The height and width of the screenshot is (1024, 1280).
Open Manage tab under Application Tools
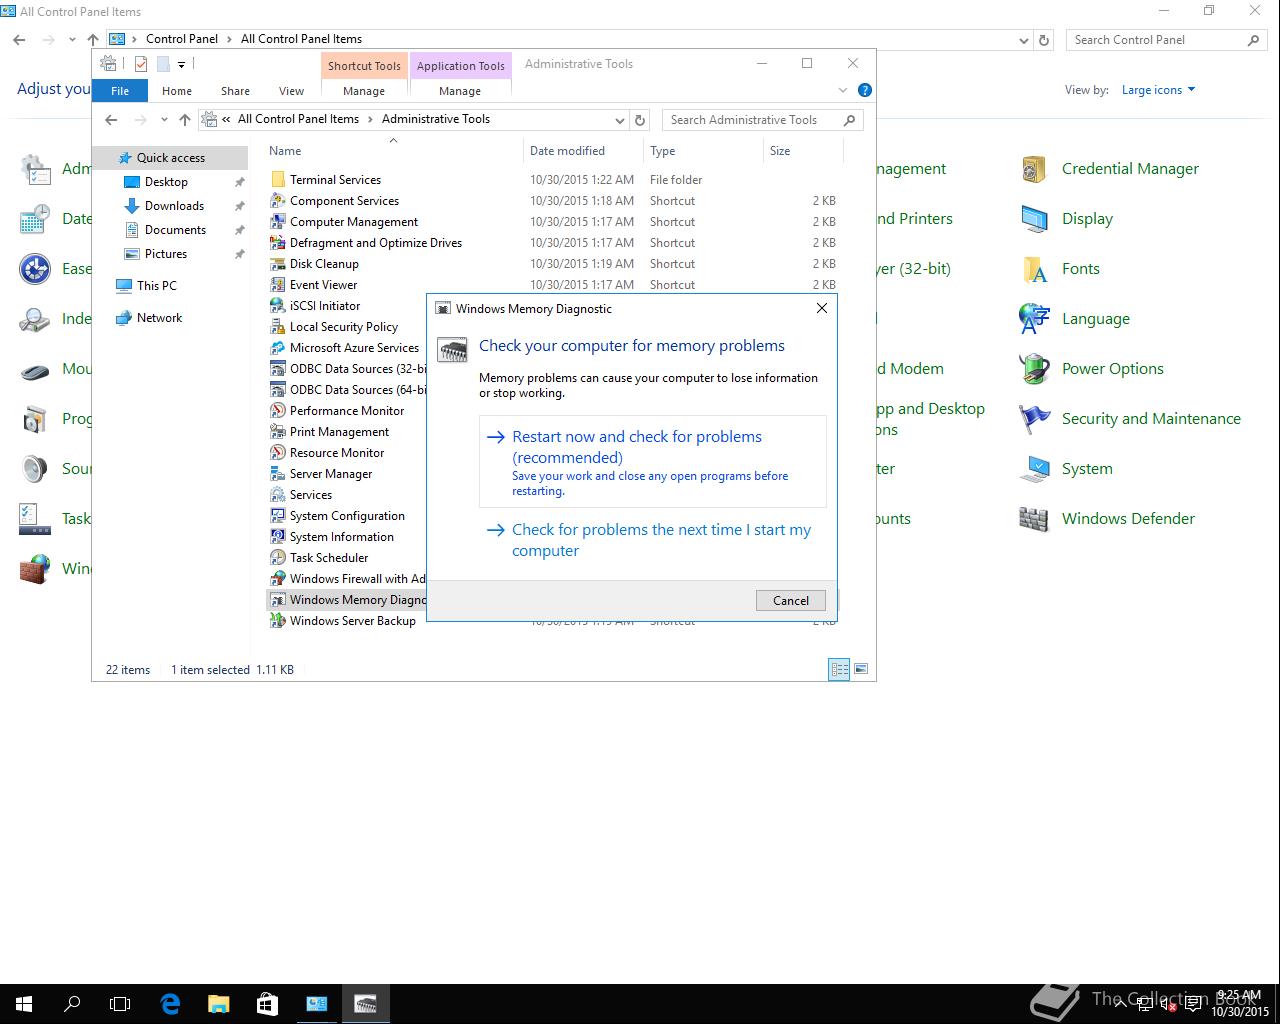pos(460,91)
